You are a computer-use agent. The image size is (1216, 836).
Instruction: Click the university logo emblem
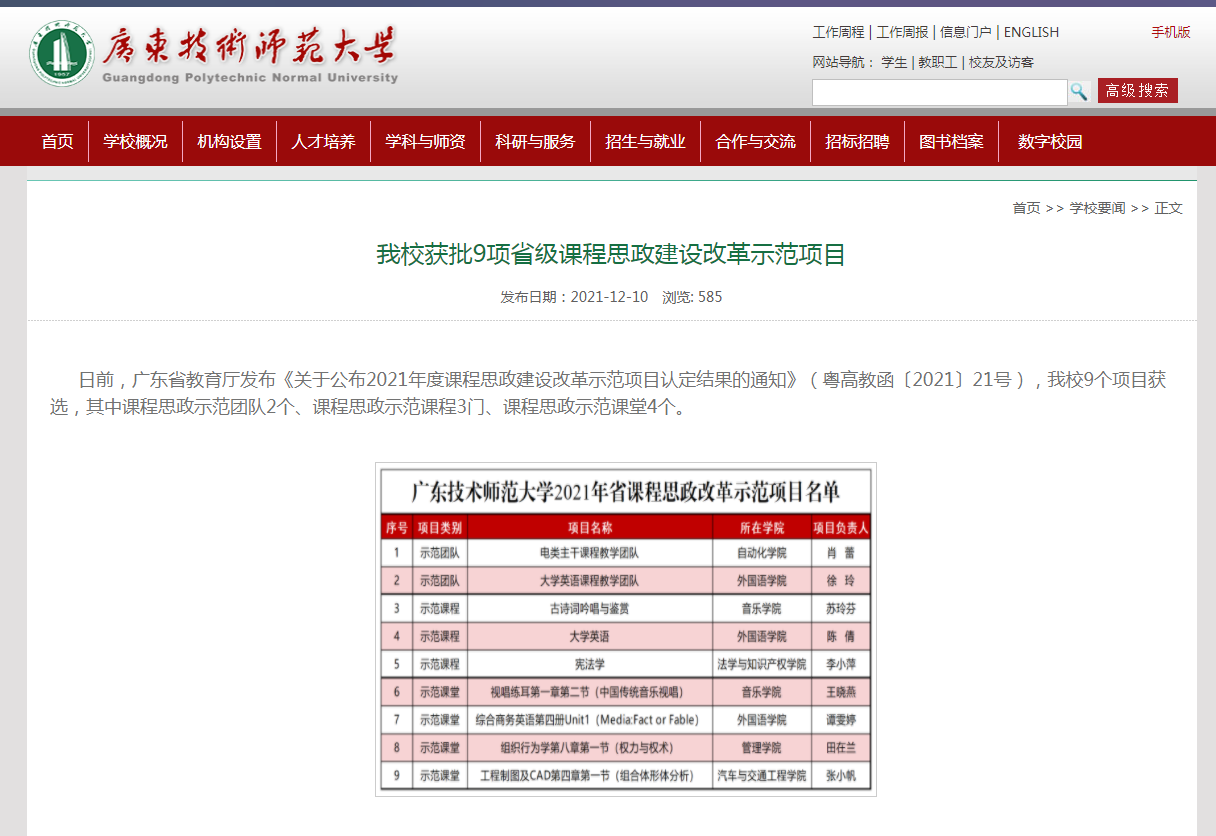pyautogui.click(x=61, y=53)
